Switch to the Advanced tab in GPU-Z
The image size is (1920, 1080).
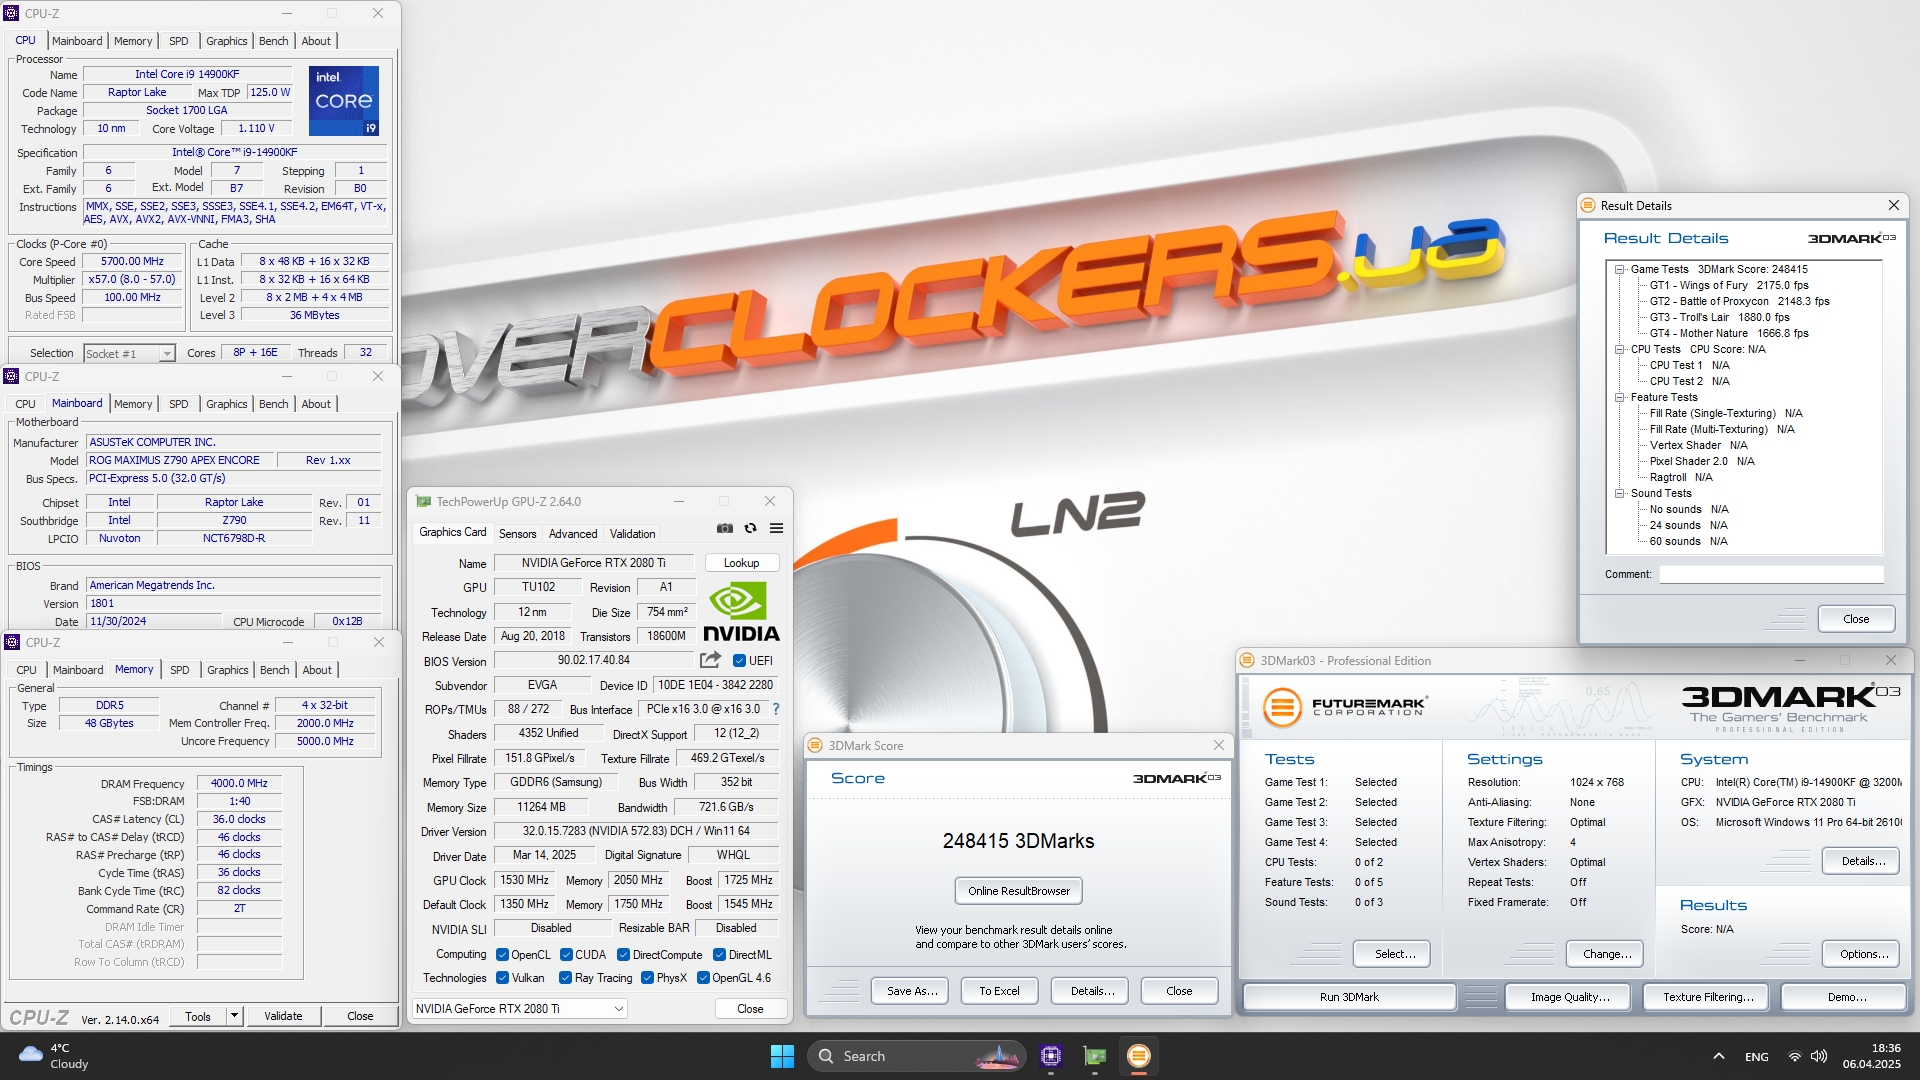[573, 534]
